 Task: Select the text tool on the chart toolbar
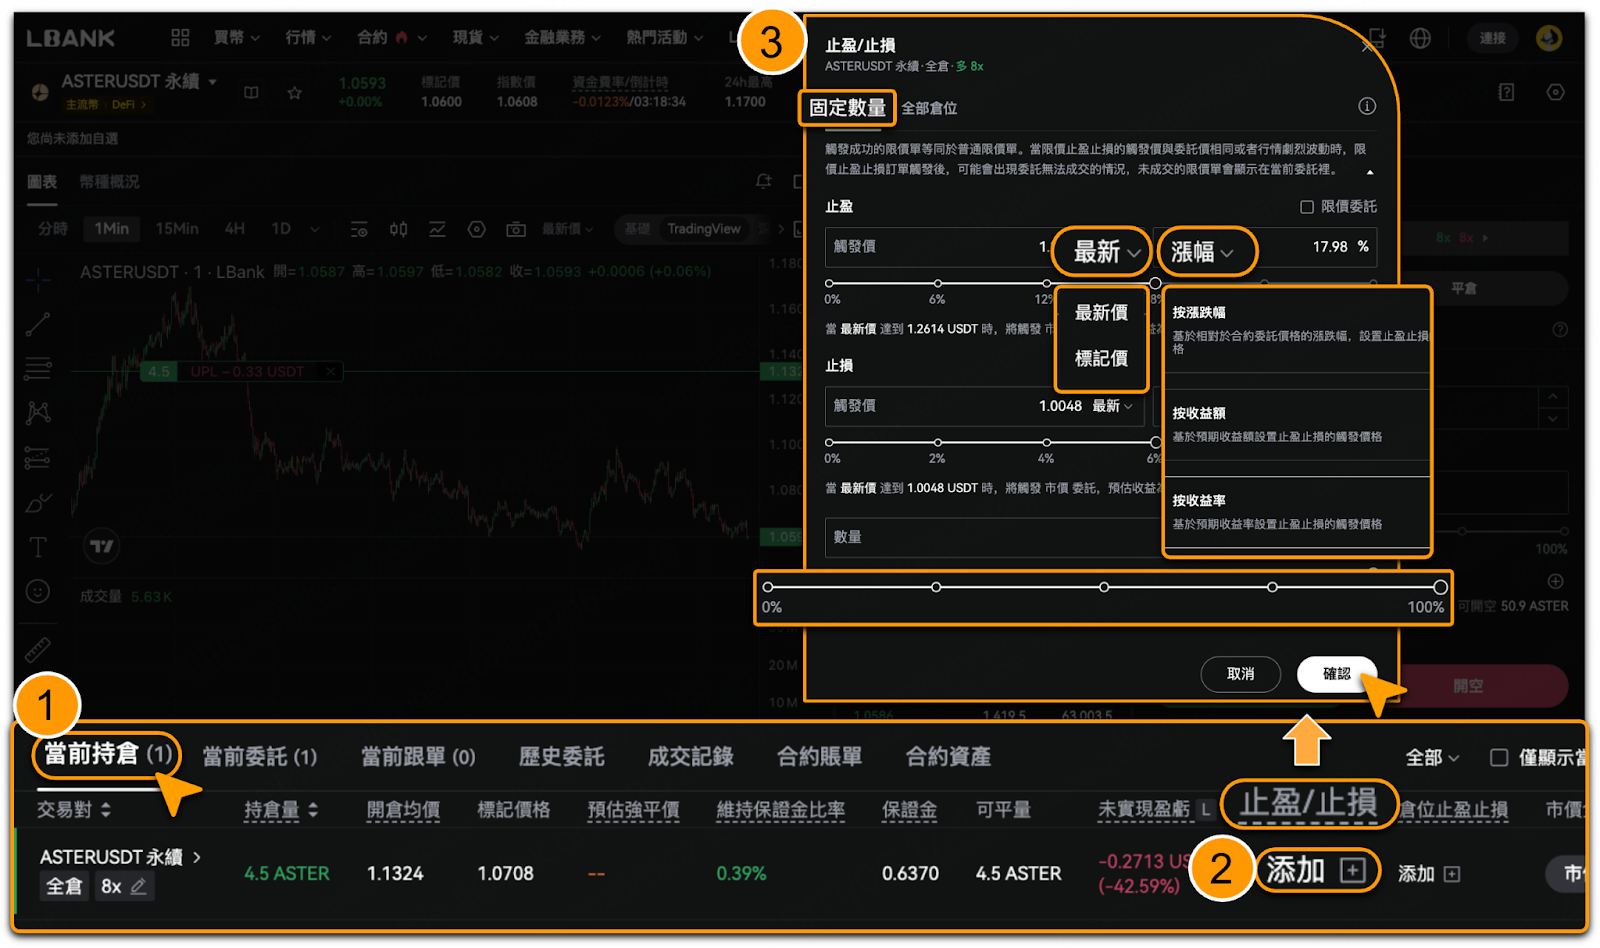[38, 547]
